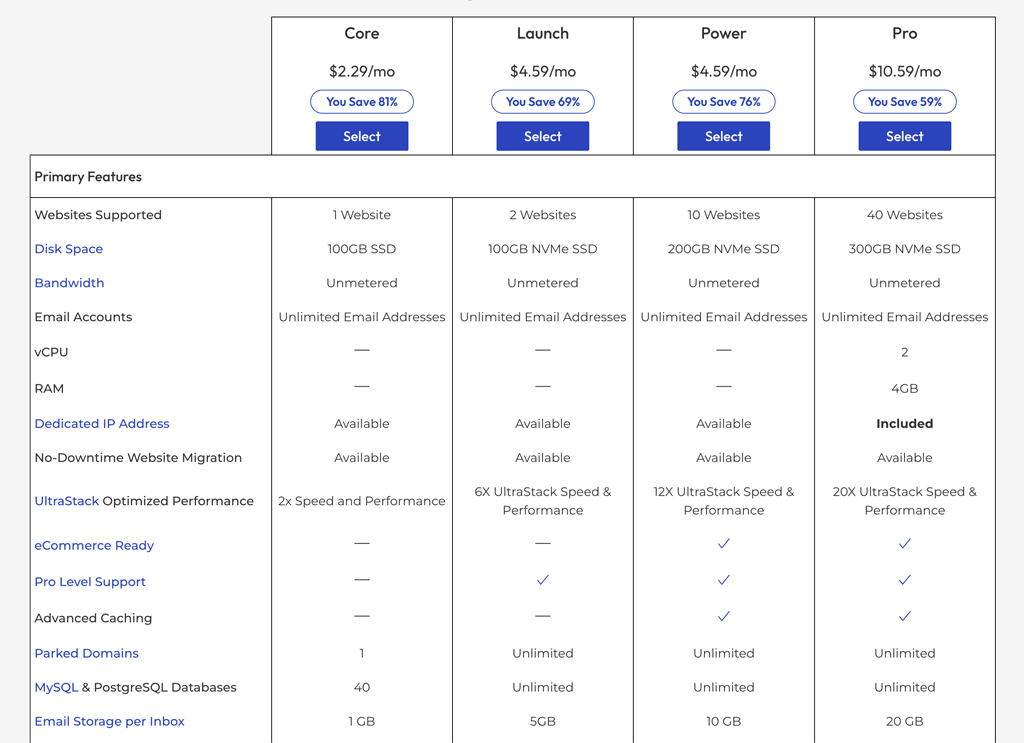This screenshot has width=1024, height=743.
Task: Click the 'You Save 81%' badge under Core
Action: (x=361, y=101)
